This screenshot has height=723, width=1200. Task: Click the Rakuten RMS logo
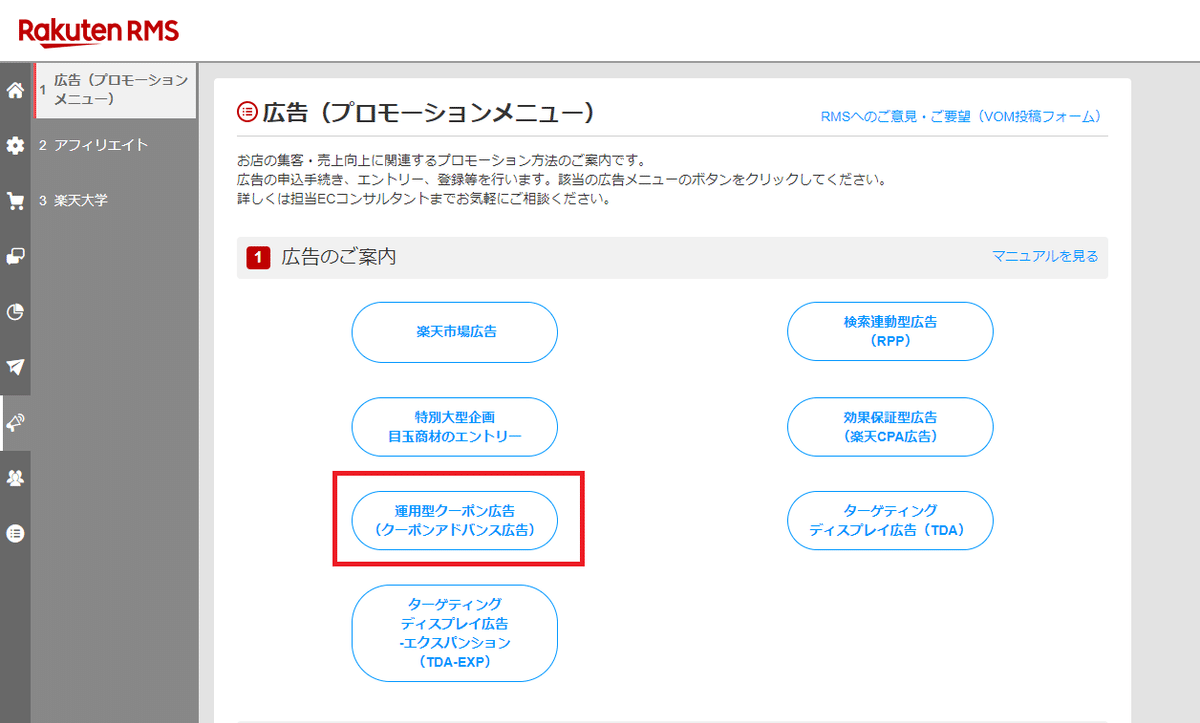[x=99, y=32]
